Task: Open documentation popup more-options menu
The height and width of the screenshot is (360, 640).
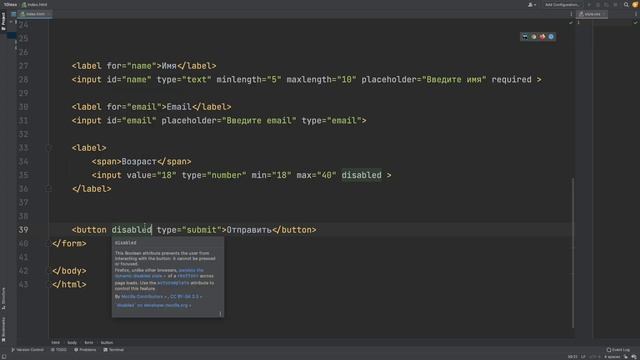Action: [x=220, y=313]
